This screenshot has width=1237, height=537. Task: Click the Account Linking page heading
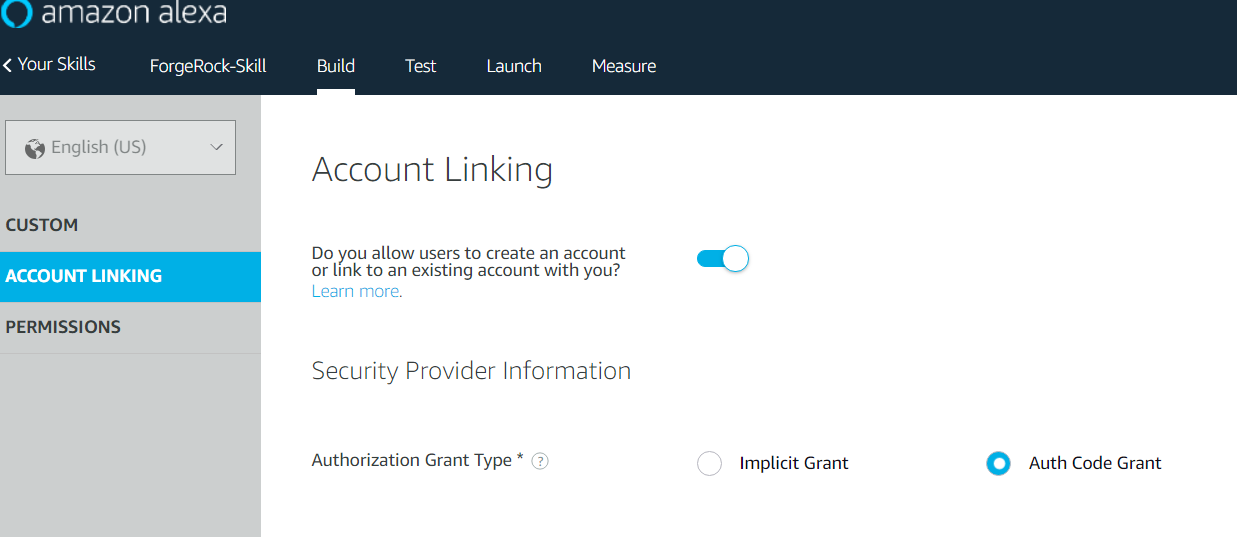432,169
